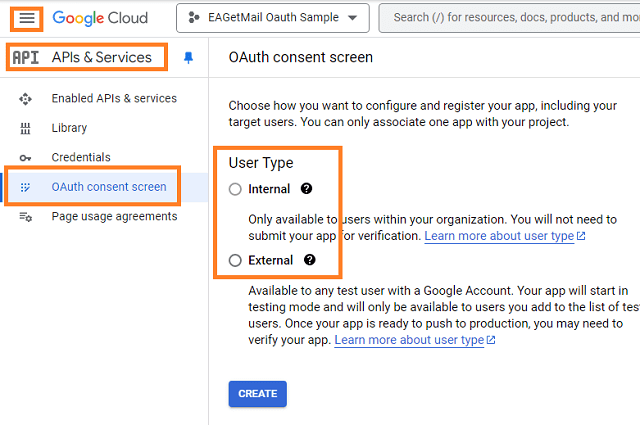Go to the Library page

[x=69, y=128]
